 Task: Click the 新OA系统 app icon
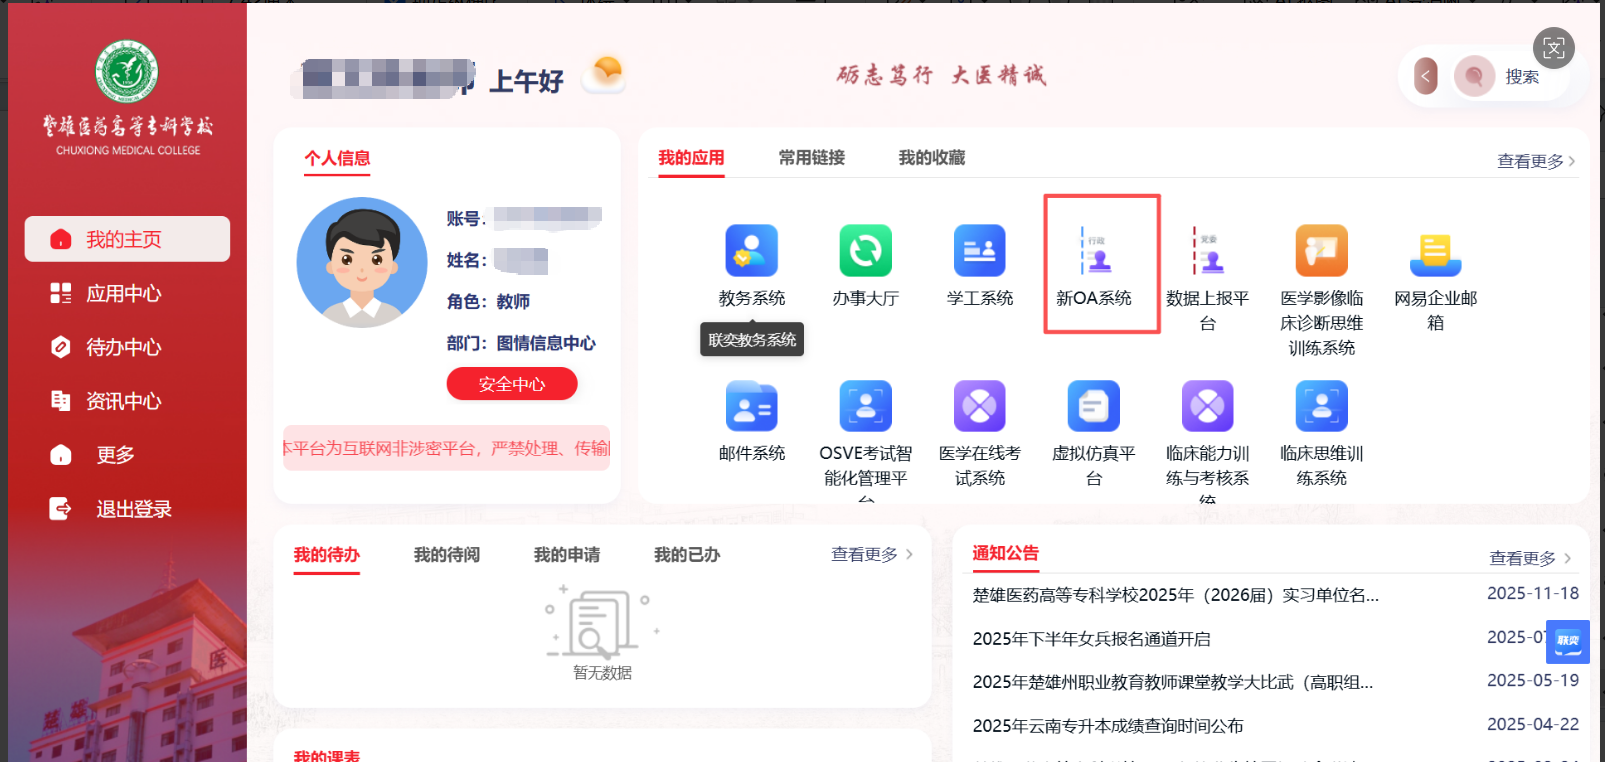[1099, 251]
